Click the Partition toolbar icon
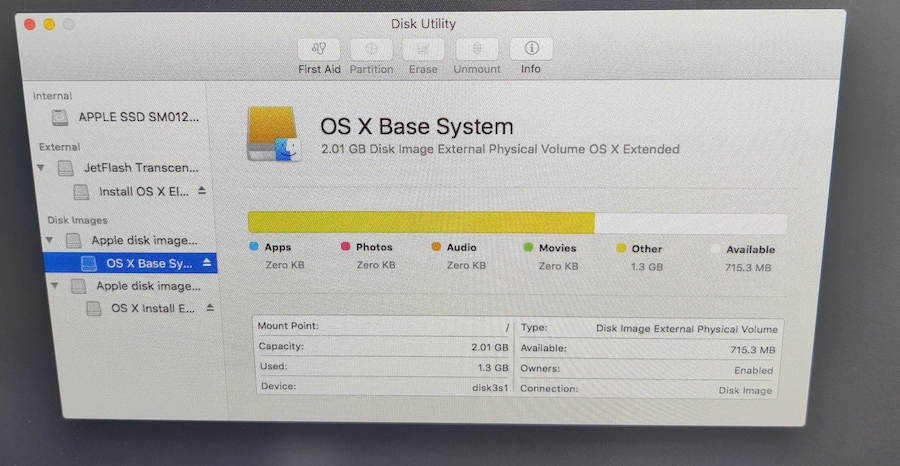Viewport: 900px width, 466px height. 371,49
